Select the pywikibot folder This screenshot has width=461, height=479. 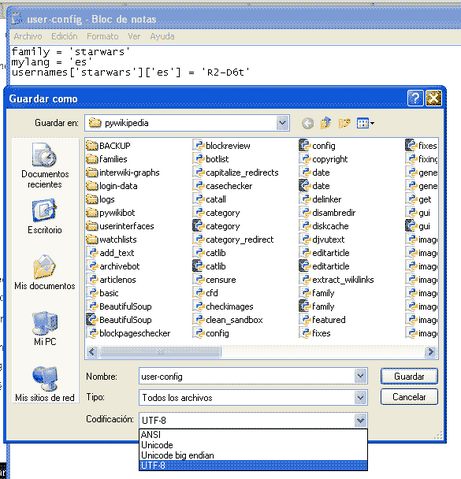[x=111, y=213]
